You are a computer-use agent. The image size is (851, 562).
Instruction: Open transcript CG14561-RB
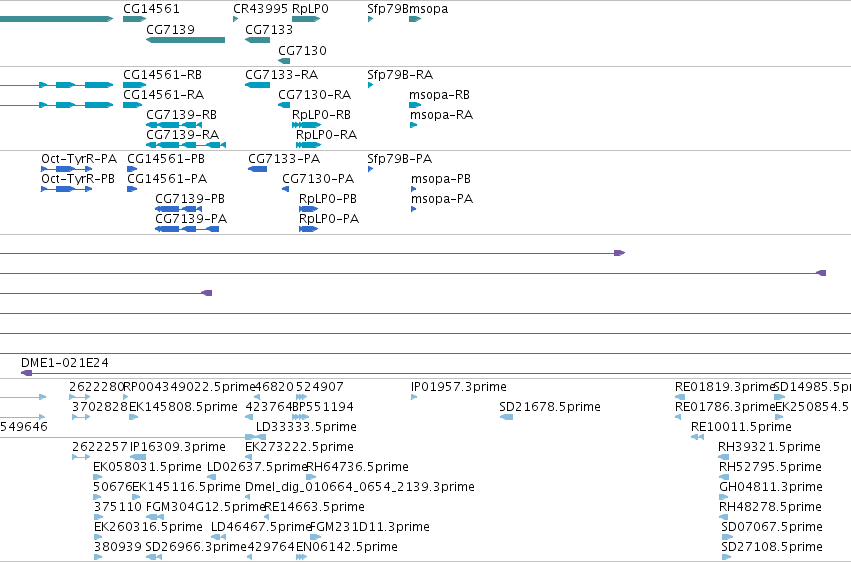134,85
